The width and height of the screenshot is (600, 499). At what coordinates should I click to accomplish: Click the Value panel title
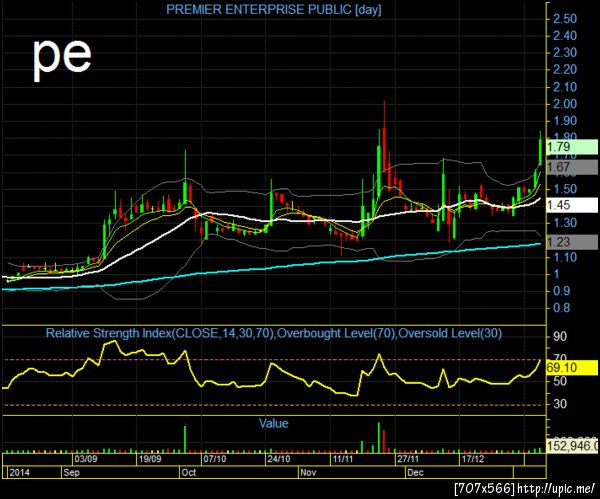click(274, 423)
